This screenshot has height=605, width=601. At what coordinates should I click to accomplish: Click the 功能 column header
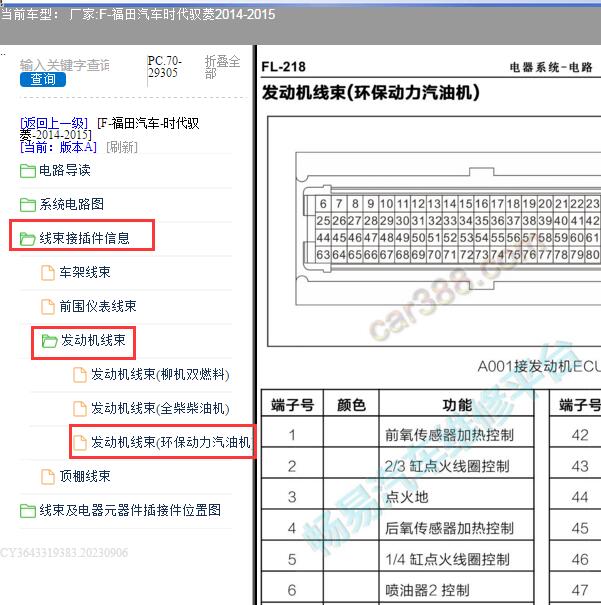457,405
